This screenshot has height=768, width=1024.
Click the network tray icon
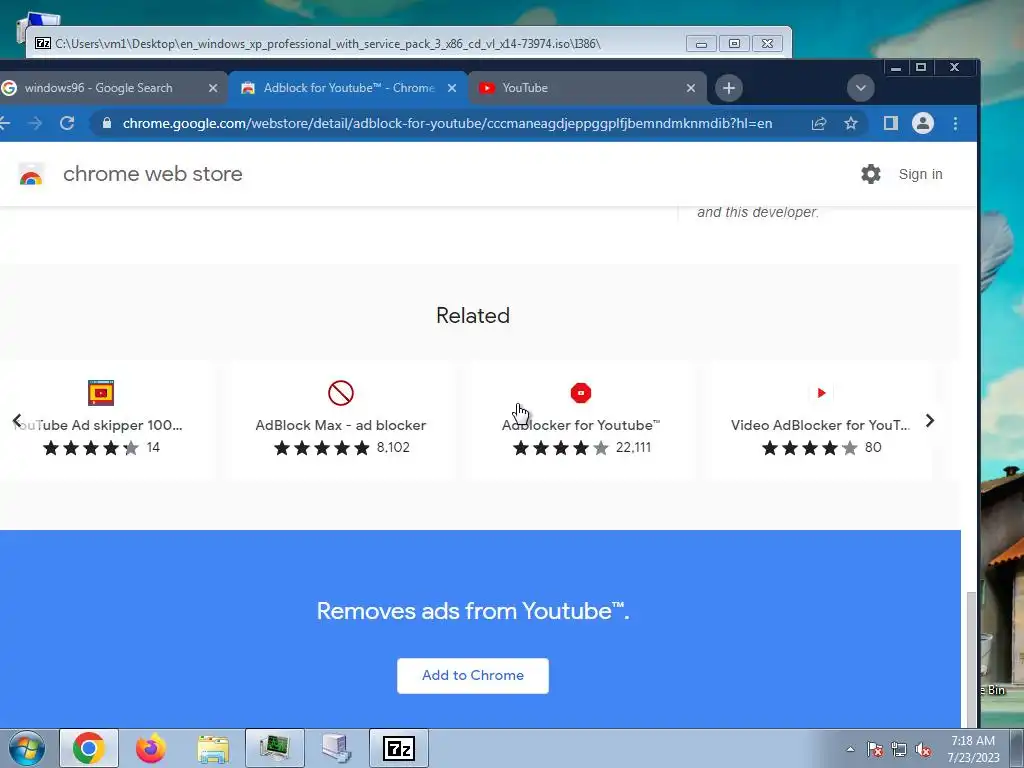(x=899, y=749)
